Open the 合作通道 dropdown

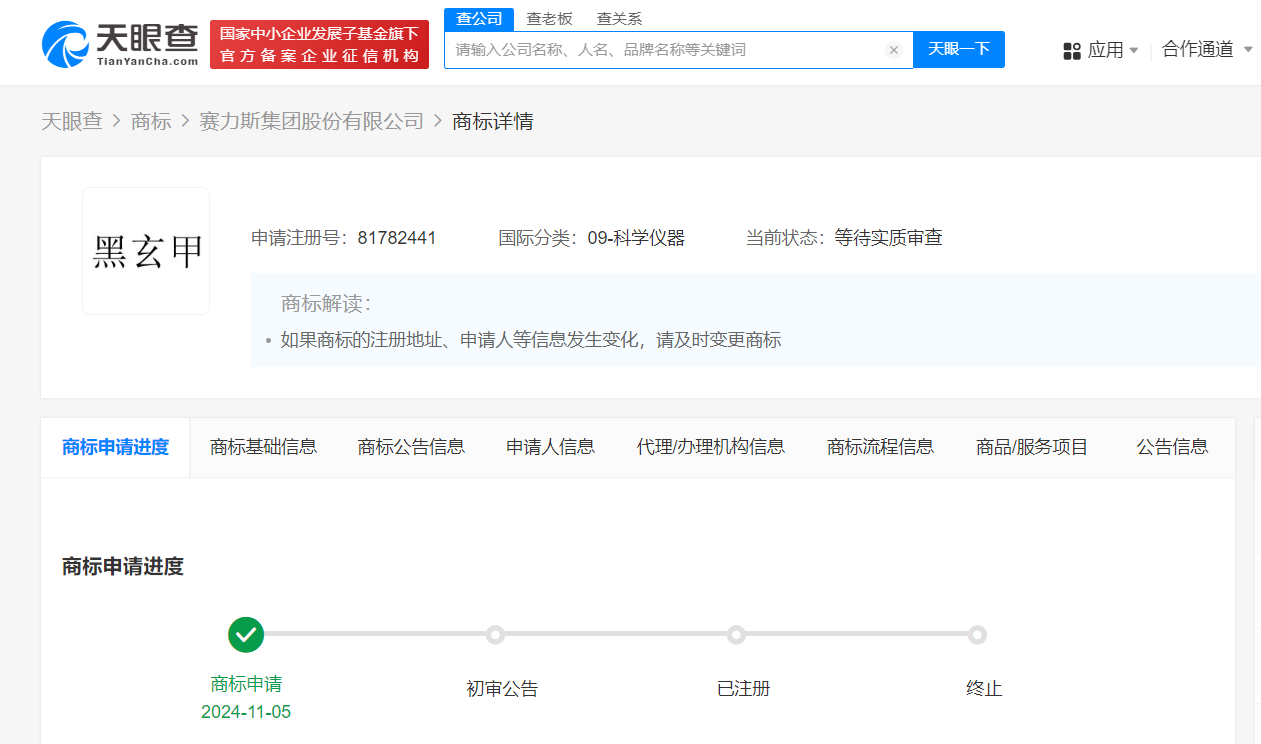1206,50
